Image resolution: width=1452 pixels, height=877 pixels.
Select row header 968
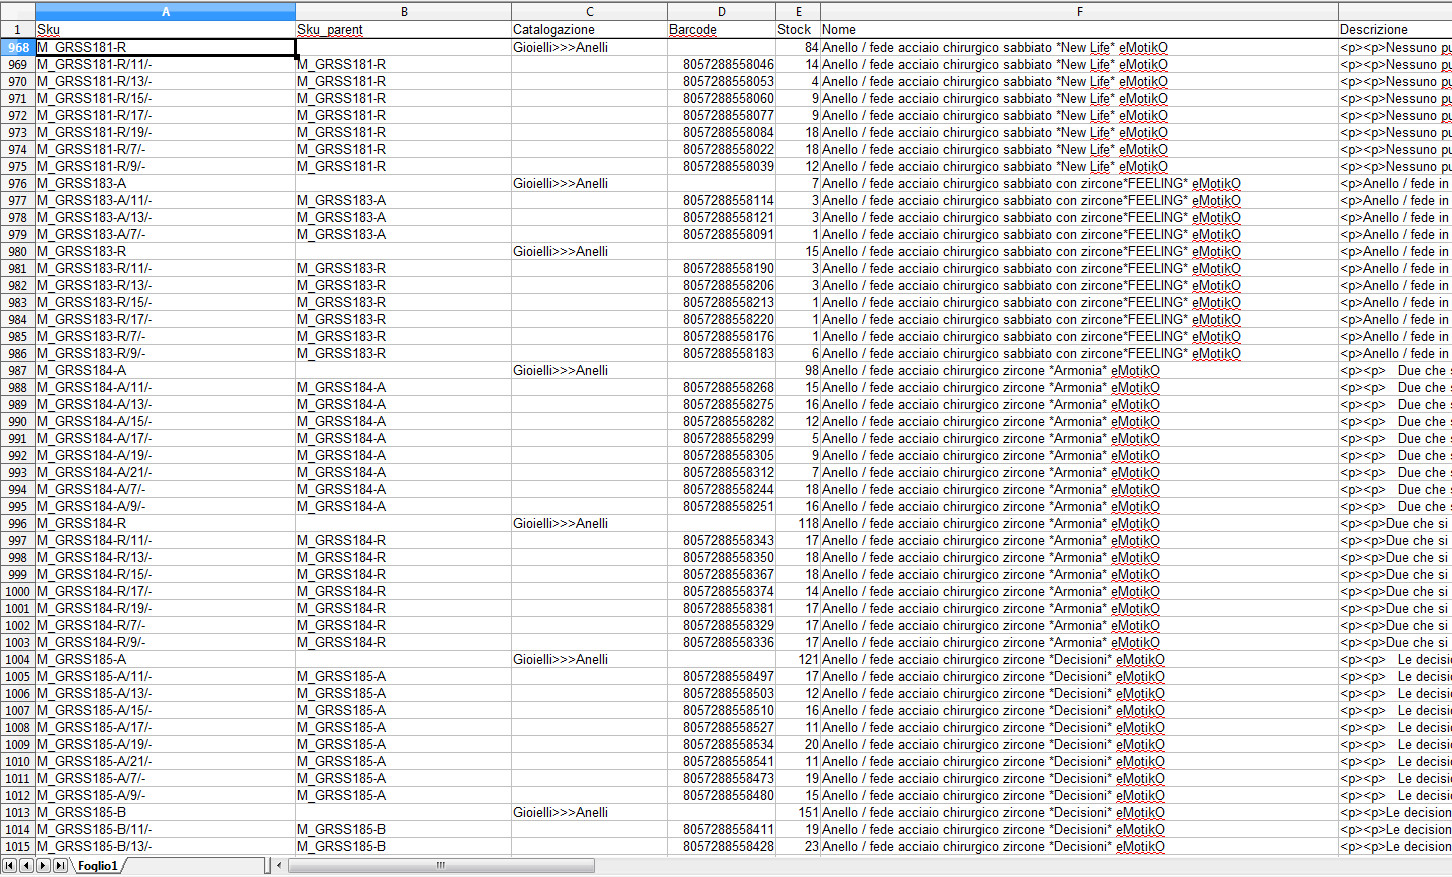[18, 47]
